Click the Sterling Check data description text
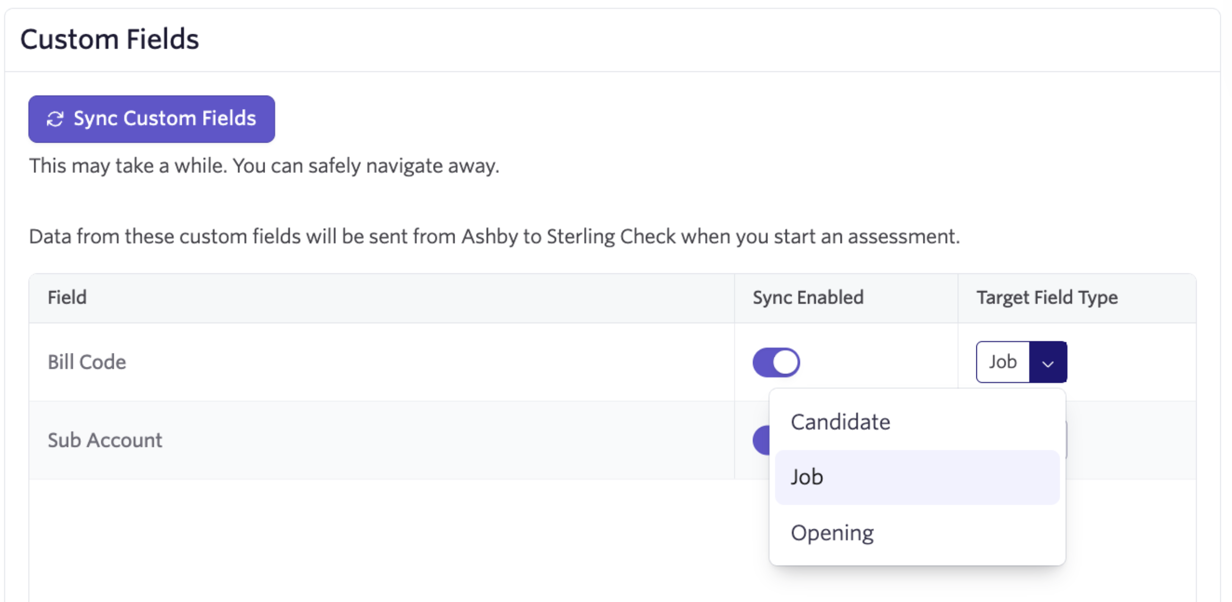The image size is (1232, 602). (x=494, y=238)
